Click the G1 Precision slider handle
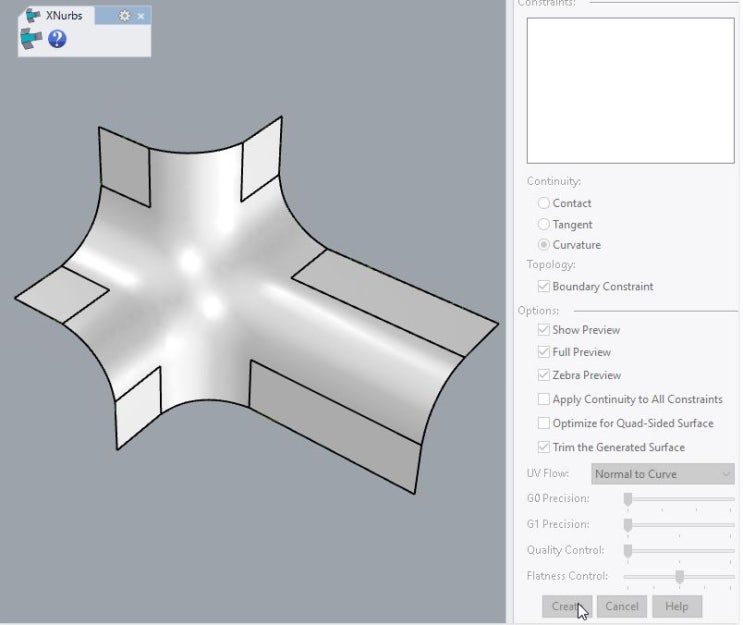 click(x=628, y=525)
